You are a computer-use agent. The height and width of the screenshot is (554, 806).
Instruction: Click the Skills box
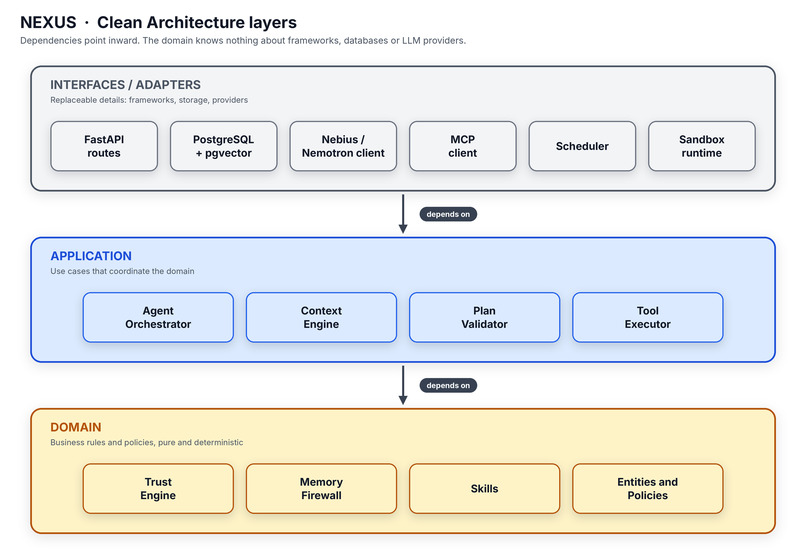coord(484,488)
